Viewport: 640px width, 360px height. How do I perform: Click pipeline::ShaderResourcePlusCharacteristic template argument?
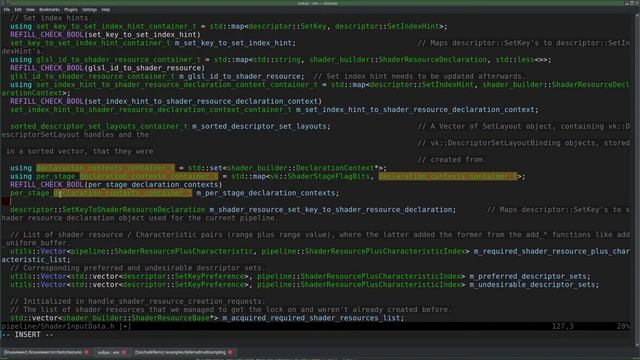(162, 251)
